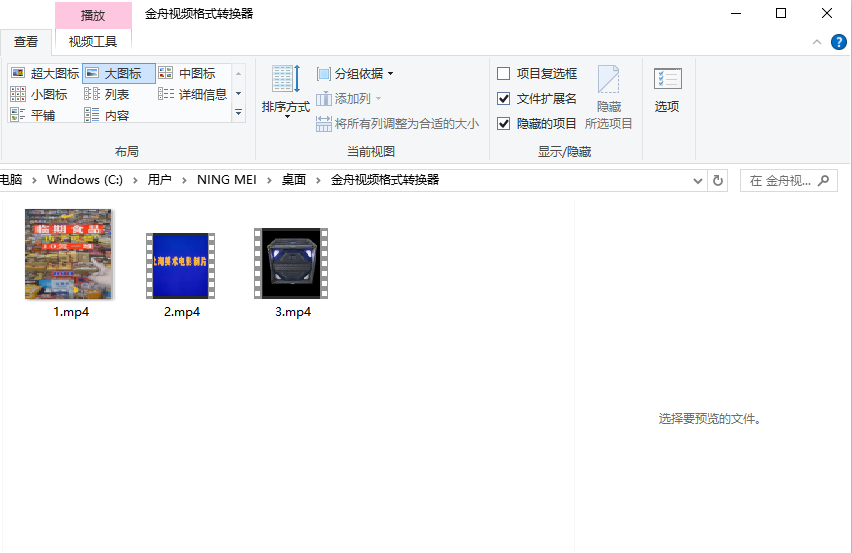The width and height of the screenshot is (852, 553).
Task: Expand the chevron after NING MEI
Action: point(269,180)
